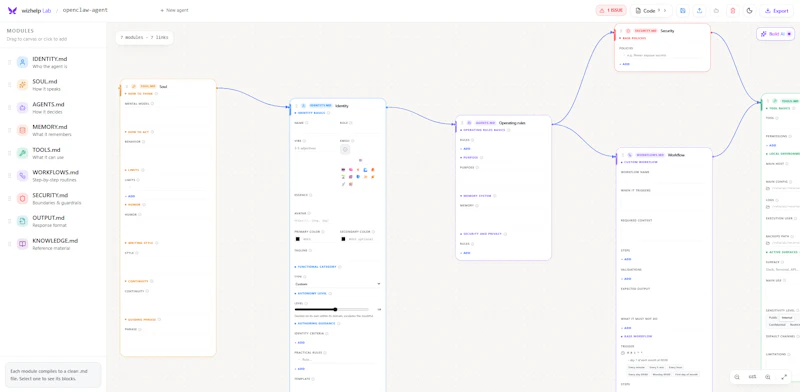Open the Primary Color swatch
This screenshot has width=800, height=392.
tap(297, 239)
